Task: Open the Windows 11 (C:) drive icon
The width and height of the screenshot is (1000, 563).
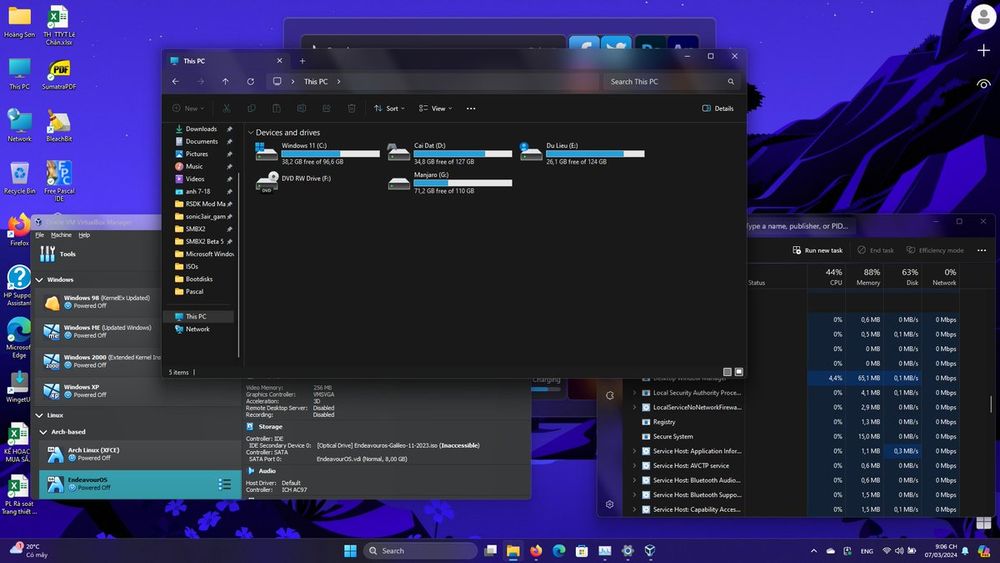Action: pos(266,152)
